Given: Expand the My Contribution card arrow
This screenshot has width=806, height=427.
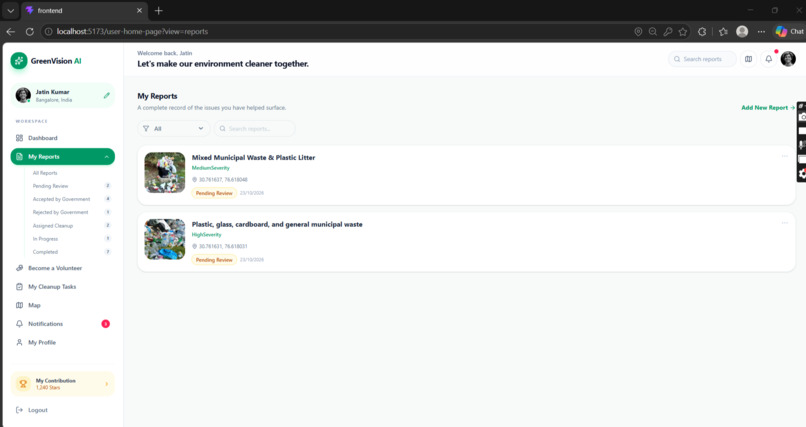Looking at the screenshot, I should pos(106,384).
